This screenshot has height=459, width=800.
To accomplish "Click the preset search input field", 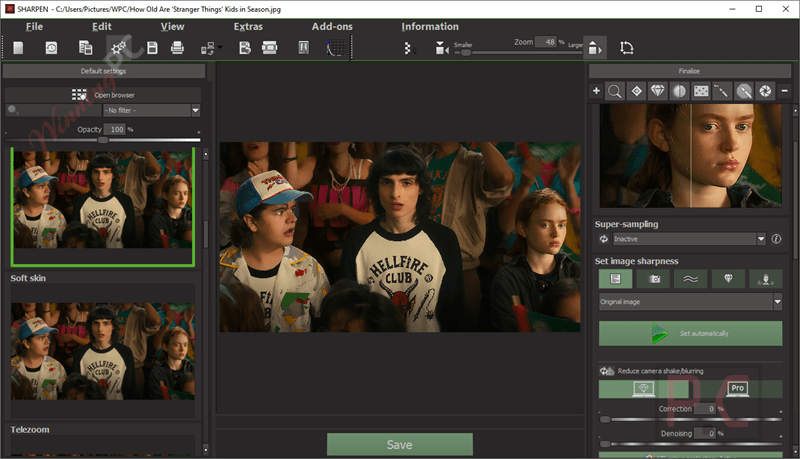I will (54, 110).
